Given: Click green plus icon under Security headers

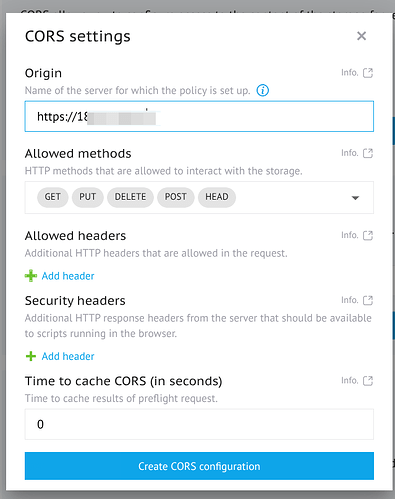Looking at the screenshot, I should [31, 356].
